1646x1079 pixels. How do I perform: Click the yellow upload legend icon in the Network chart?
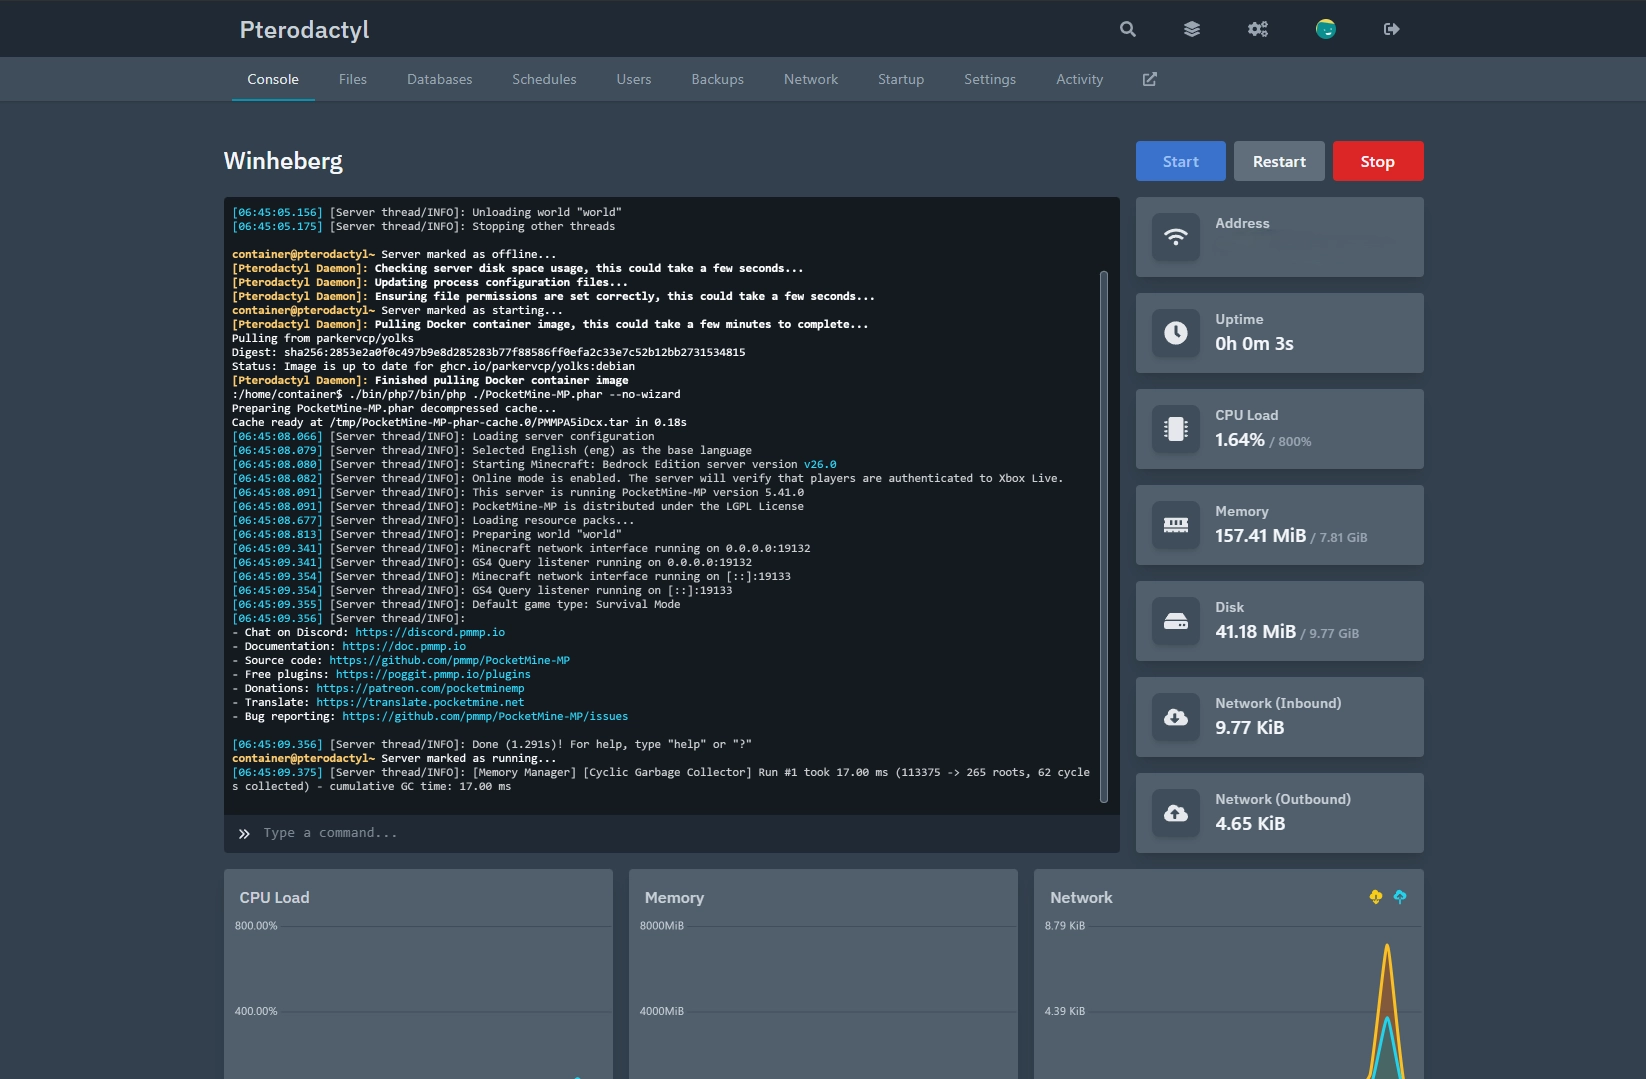pyautogui.click(x=1376, y=897)
